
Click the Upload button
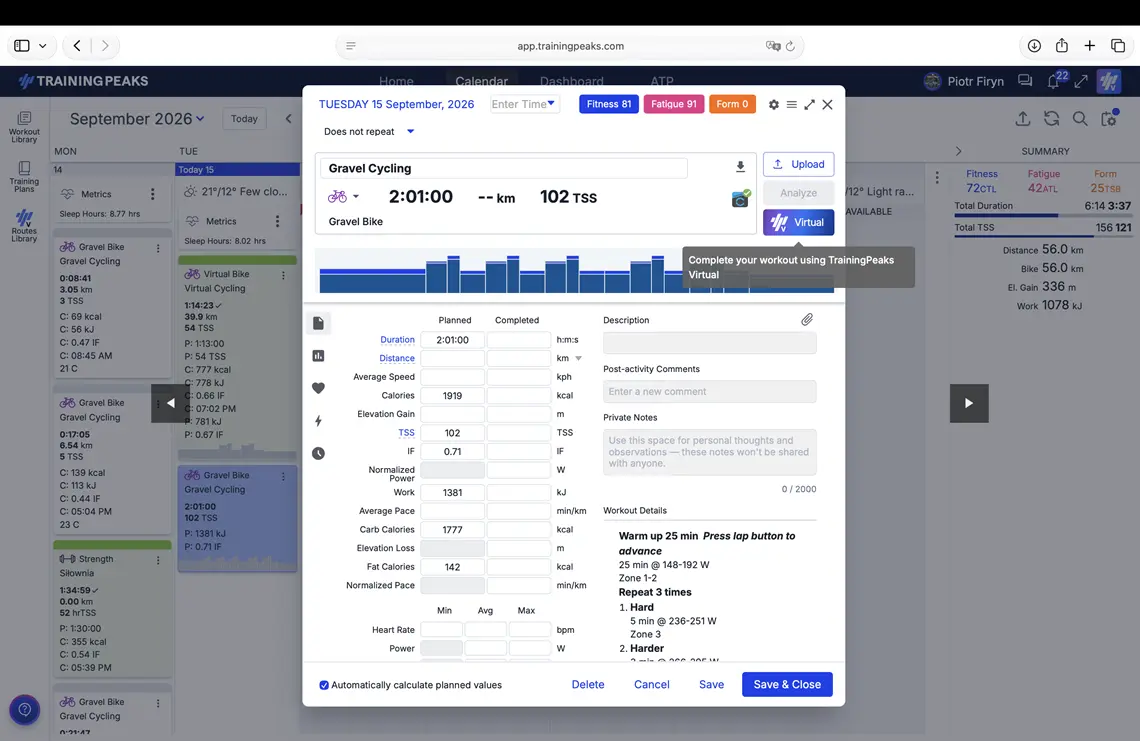[798, 164]
